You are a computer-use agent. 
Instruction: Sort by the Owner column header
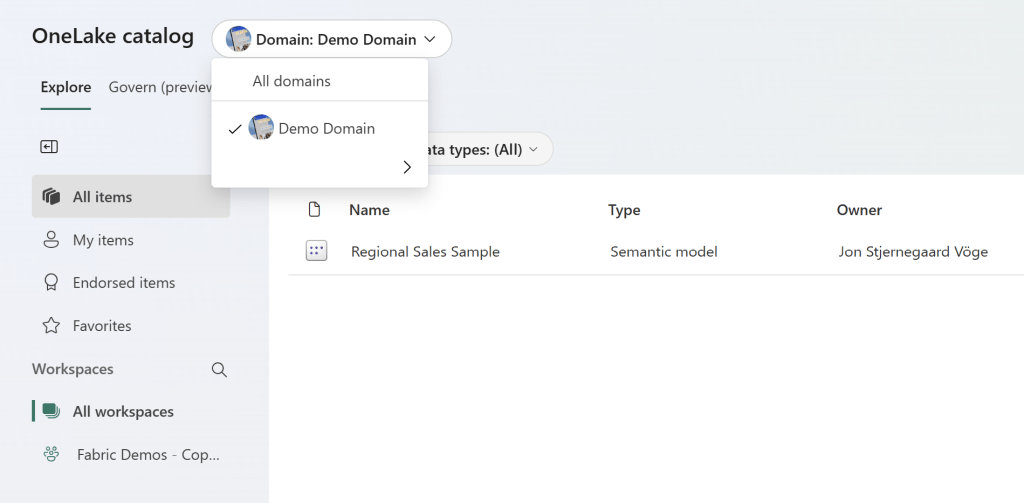(859, 210)
